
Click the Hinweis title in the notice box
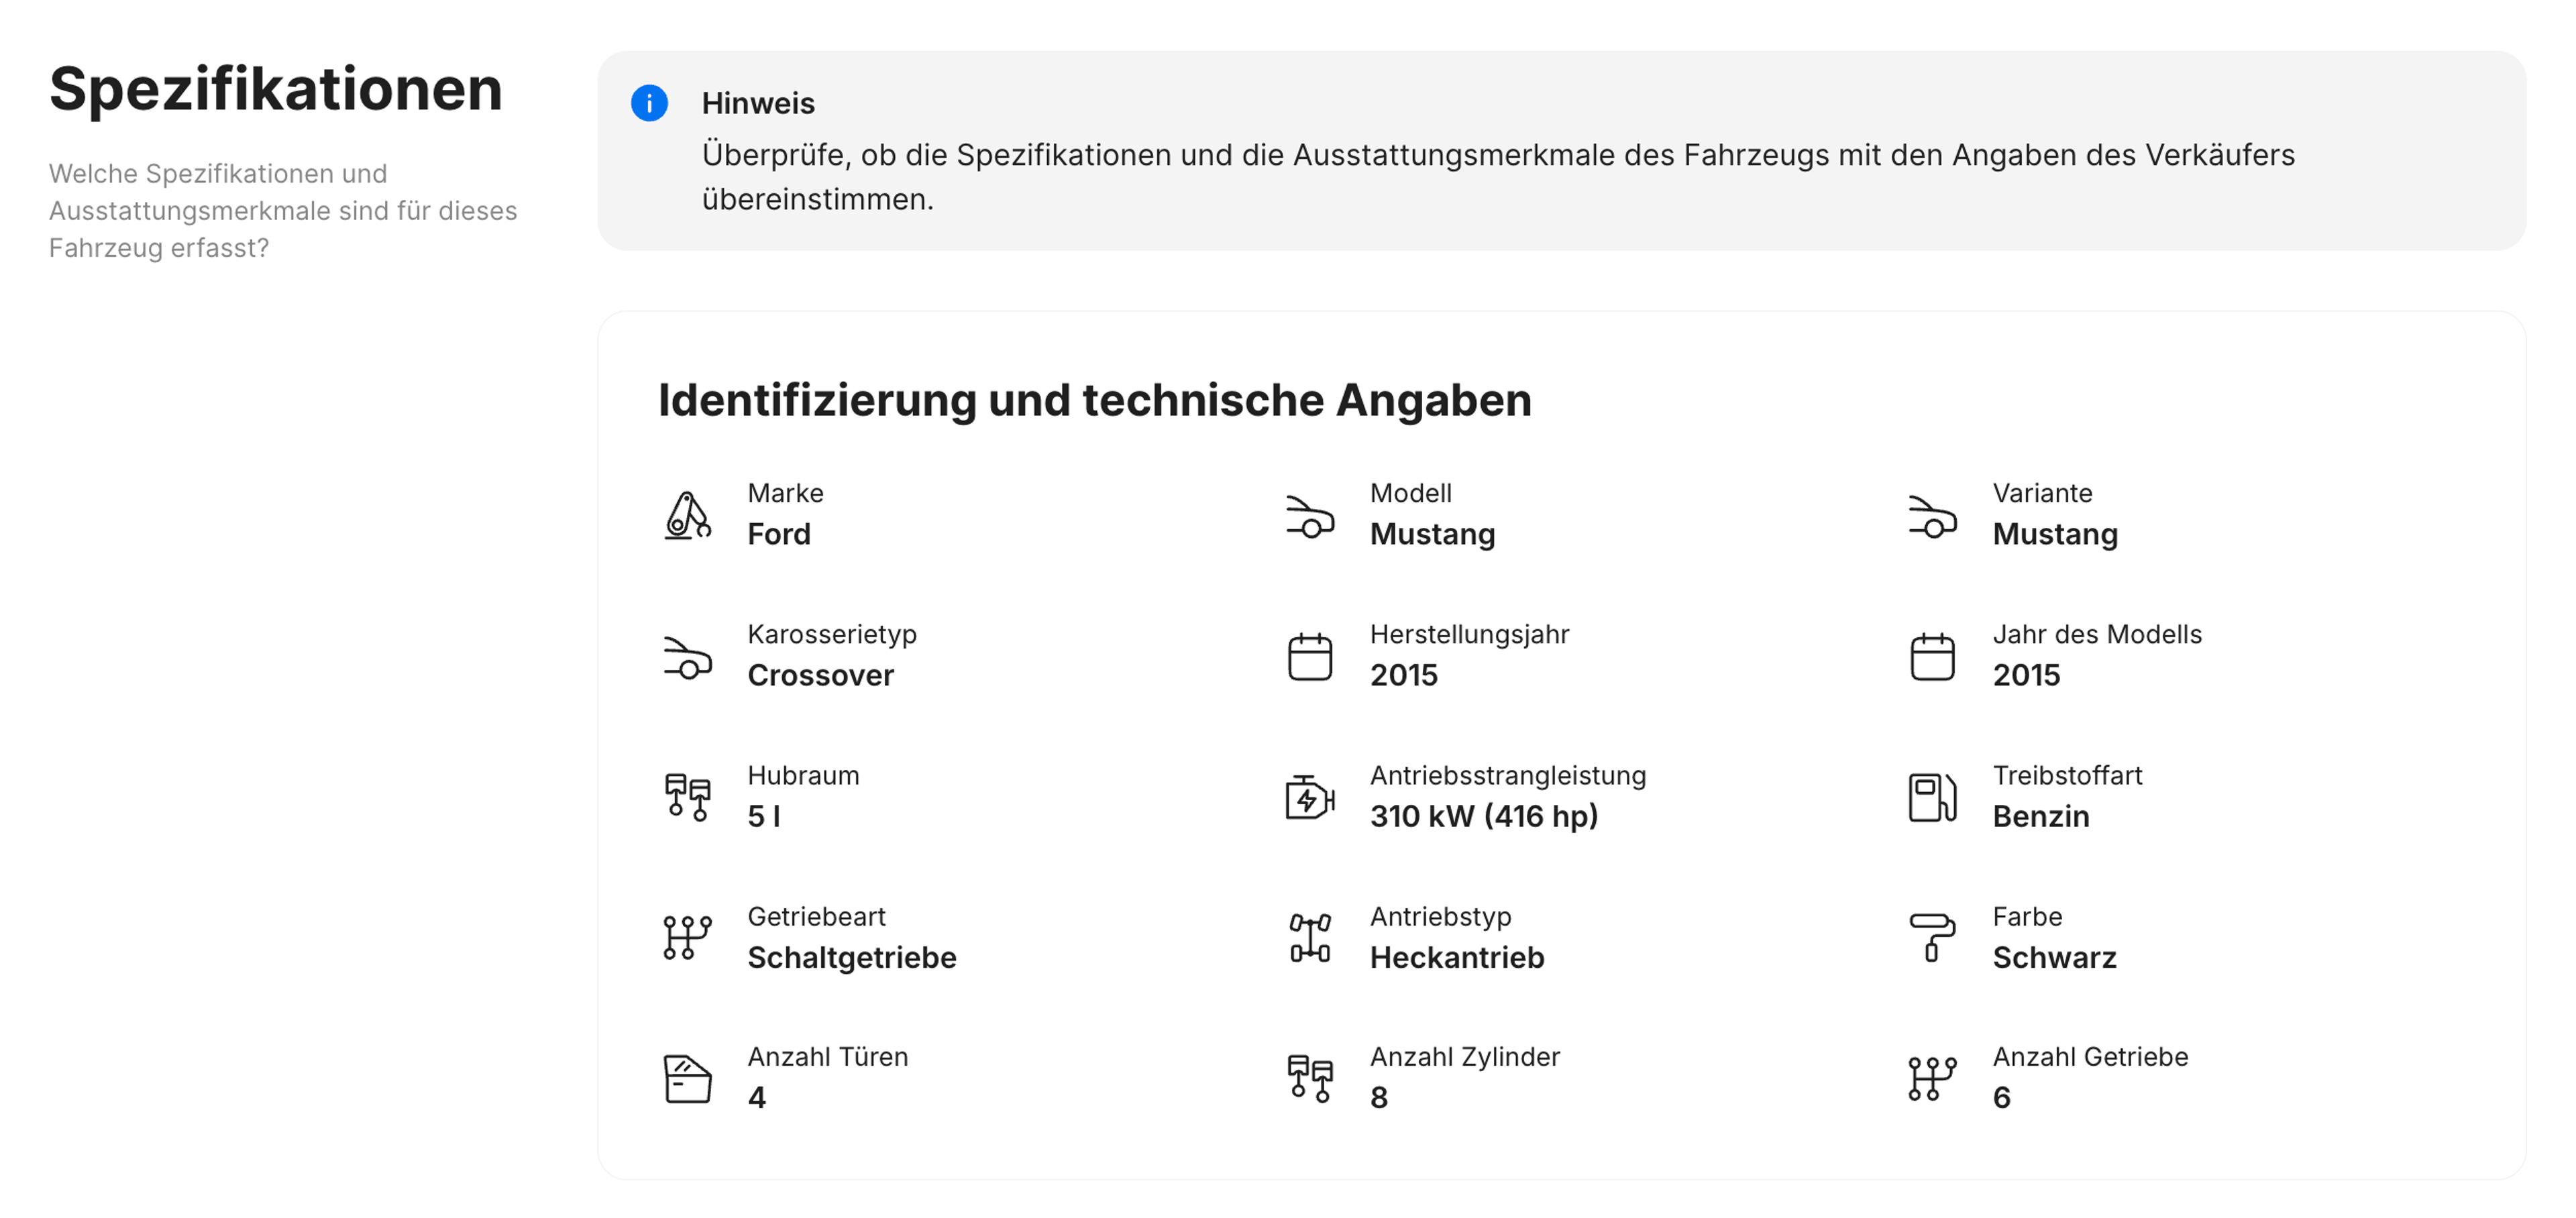tap(758, 103)
